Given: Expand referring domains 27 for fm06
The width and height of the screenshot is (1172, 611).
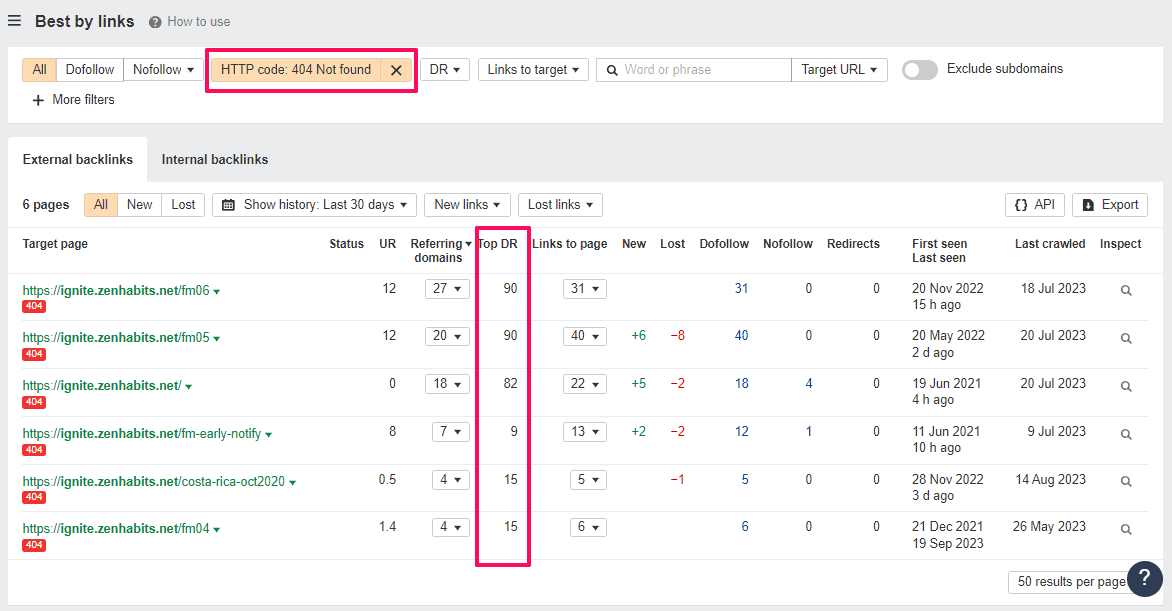Looking at the screenshot, I should click(x=447, y=289).
